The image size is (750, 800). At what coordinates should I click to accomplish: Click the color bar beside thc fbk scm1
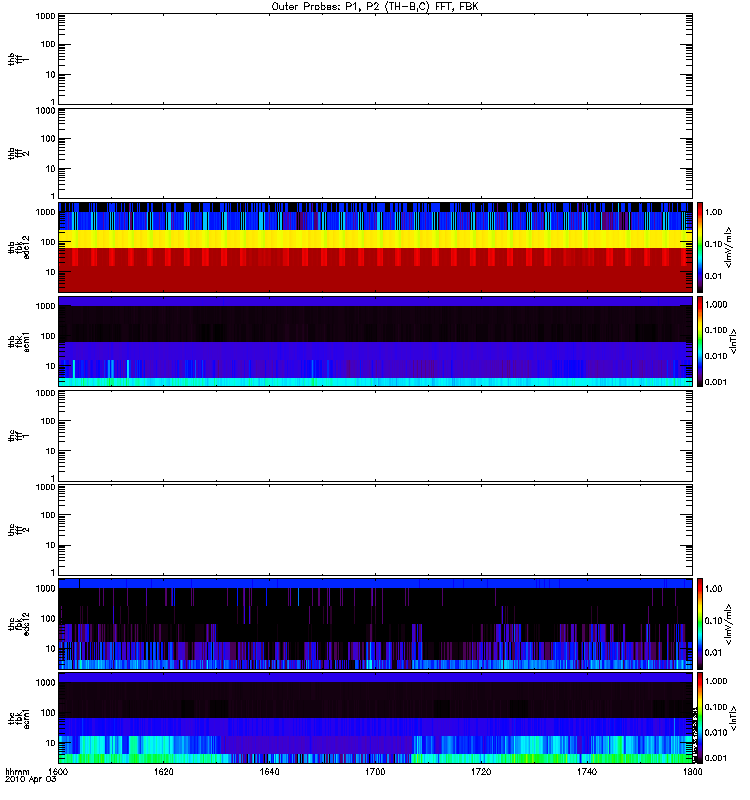(700, 718)
